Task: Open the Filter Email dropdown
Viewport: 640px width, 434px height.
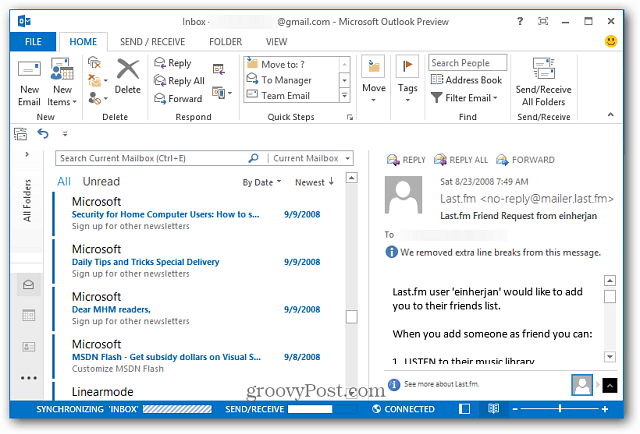Action: click(x=464, y=98)
